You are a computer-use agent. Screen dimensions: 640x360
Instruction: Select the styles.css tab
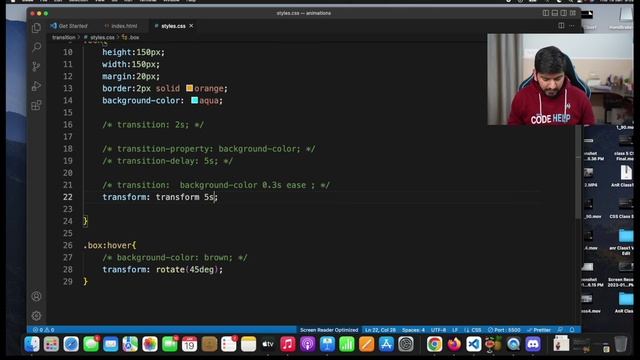coord(173,26)
